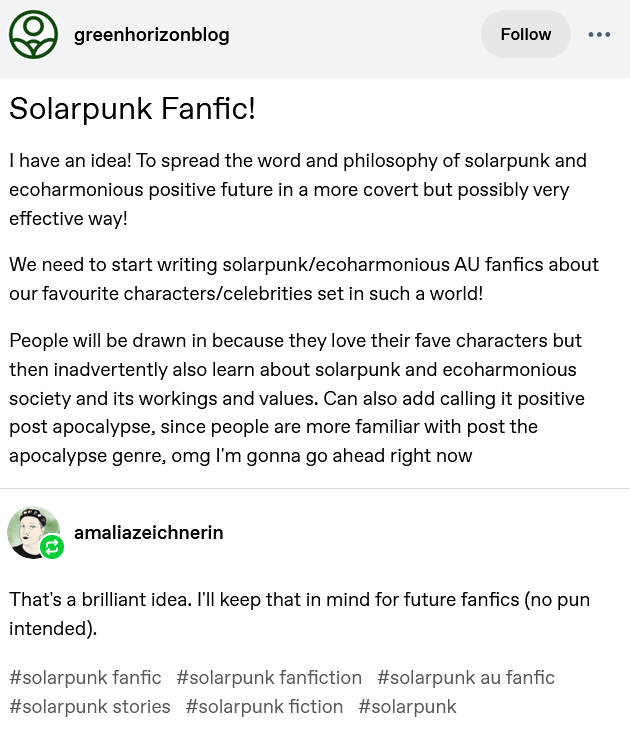Open the #solarpunk fiction hashtag
This screenshot has width=630, height=730.
tap(264, 707)
